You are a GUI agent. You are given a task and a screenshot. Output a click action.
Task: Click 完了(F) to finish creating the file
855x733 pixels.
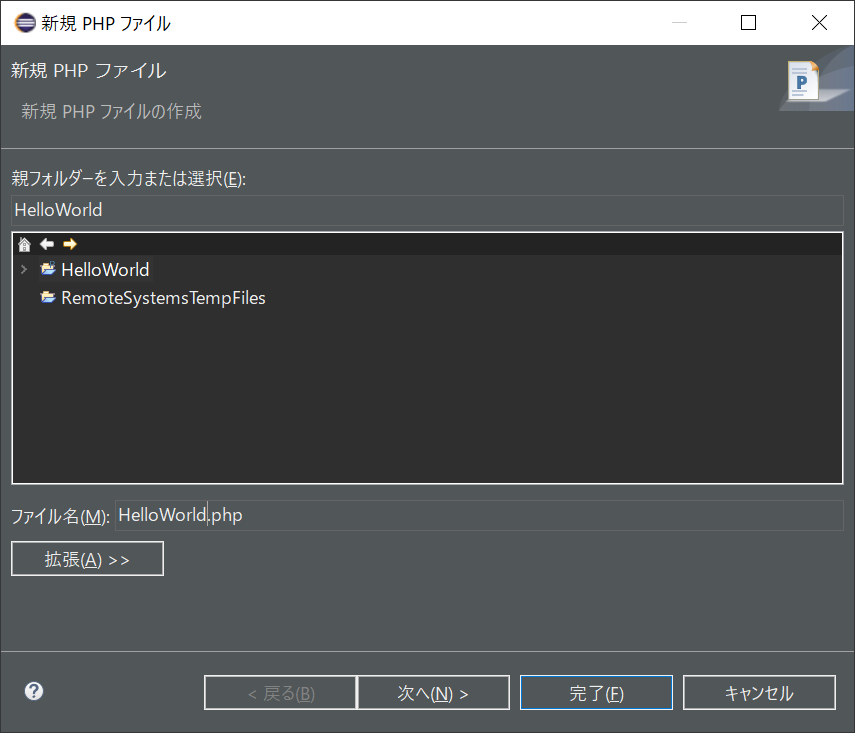click(596, 692)
